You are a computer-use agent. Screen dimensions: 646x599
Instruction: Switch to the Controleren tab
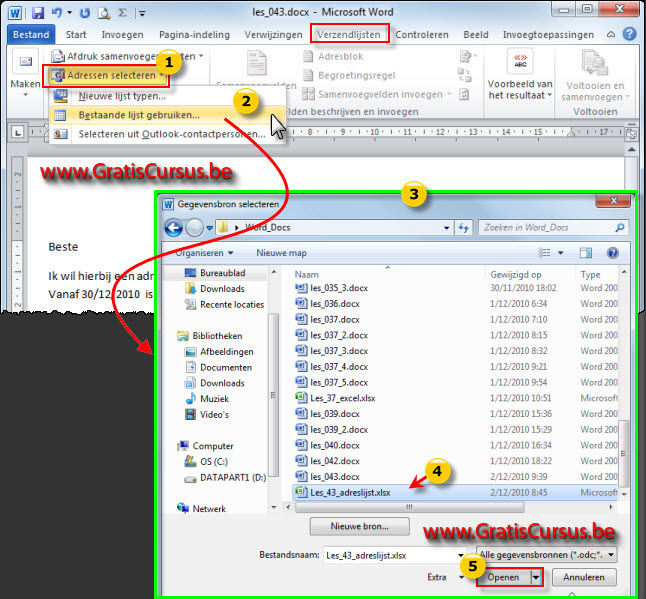click(422, 35)
